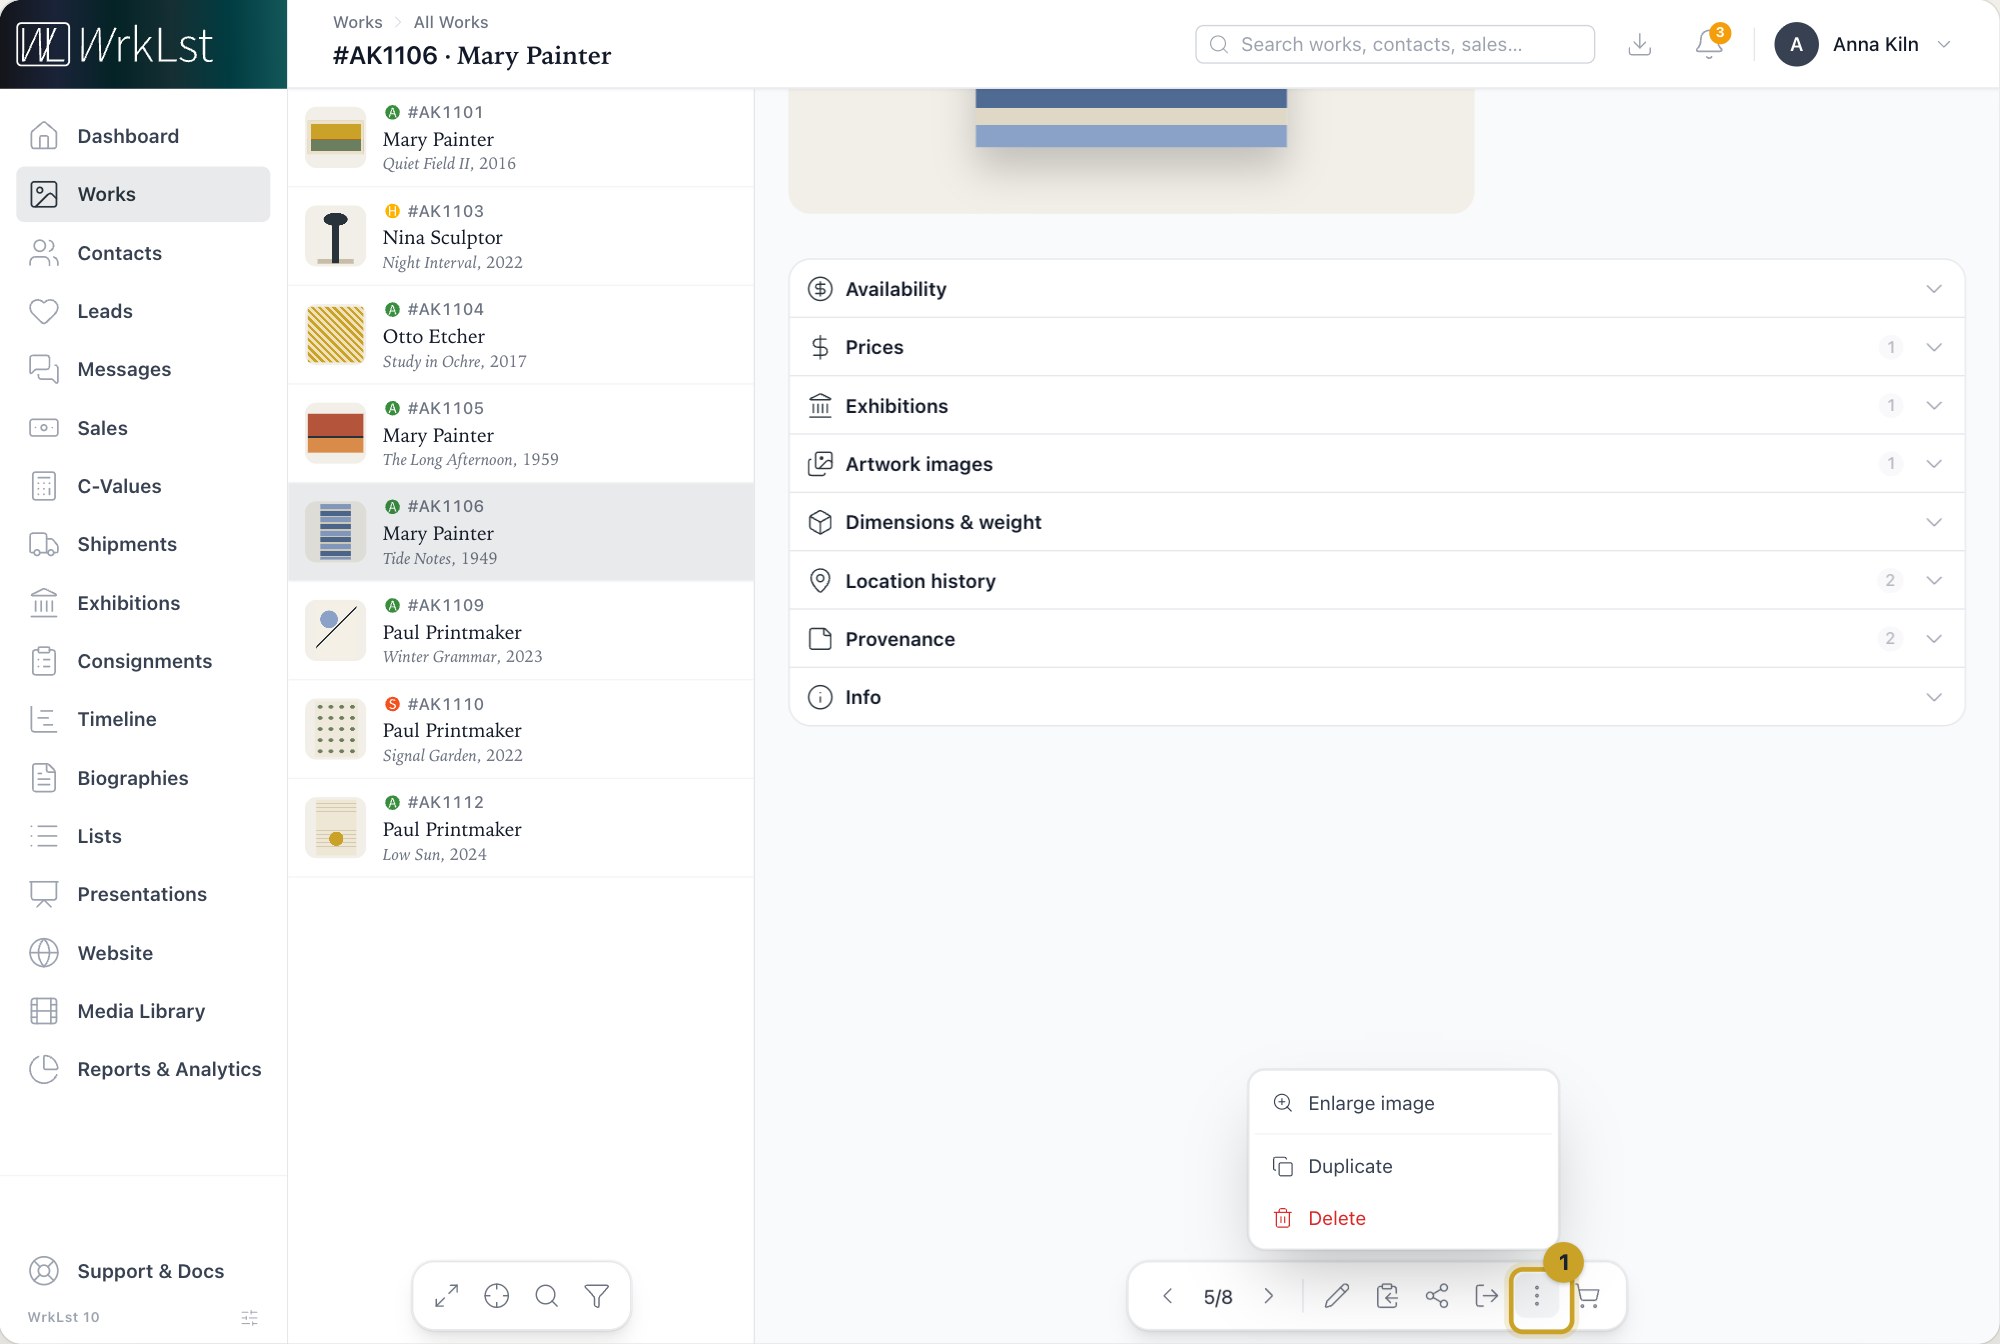Click the edit pencil icon
2000x1344 pixels.
coord(1337,1296)
